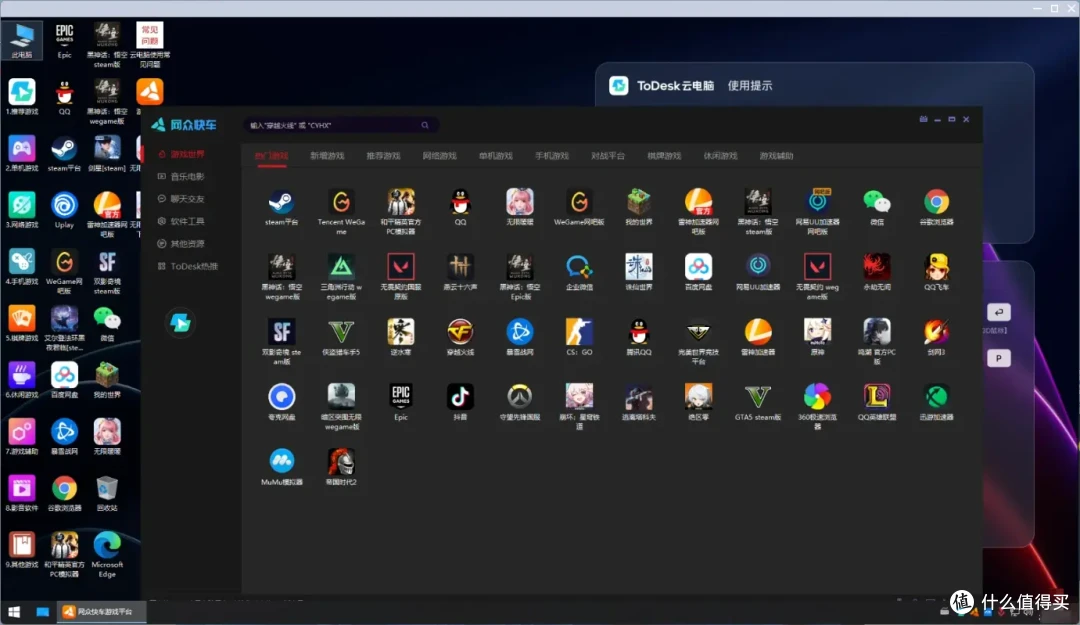Click the P key button on right

click(999, 358)
